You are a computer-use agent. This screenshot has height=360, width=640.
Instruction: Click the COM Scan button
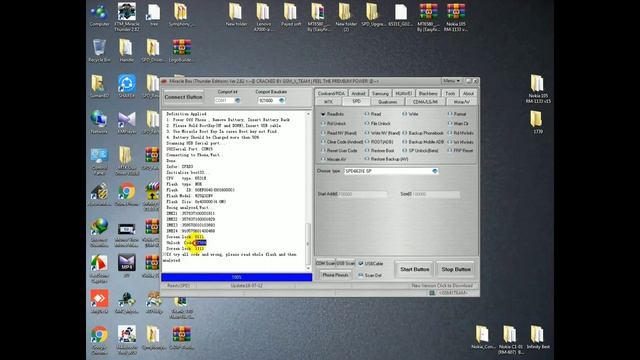tap(325, 263)
